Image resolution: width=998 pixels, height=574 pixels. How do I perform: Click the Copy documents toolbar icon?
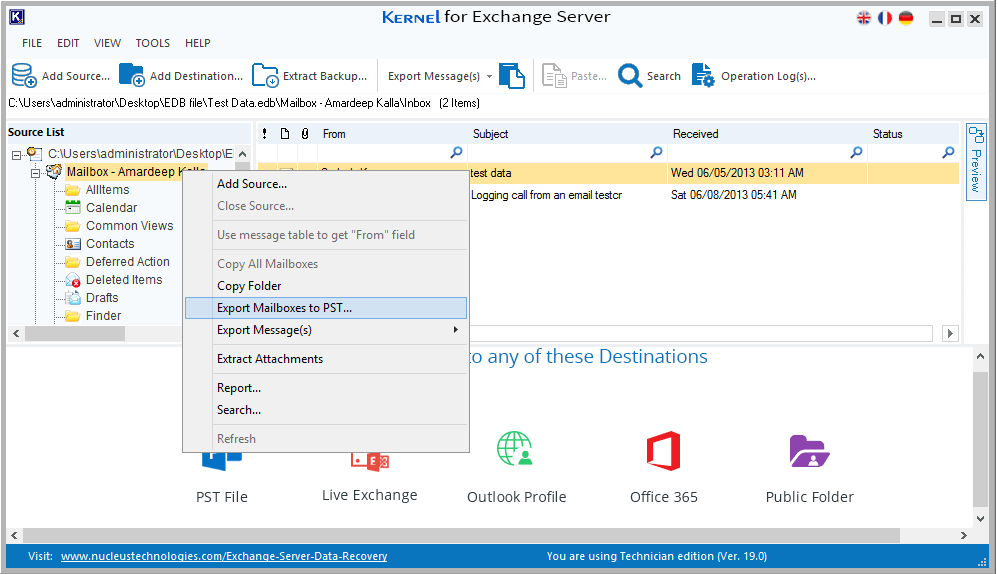coord(512,75)
